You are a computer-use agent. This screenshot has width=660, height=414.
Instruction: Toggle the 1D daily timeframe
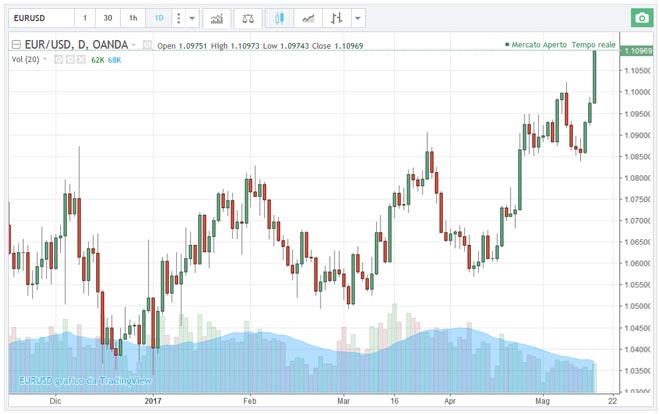(158, 18)
